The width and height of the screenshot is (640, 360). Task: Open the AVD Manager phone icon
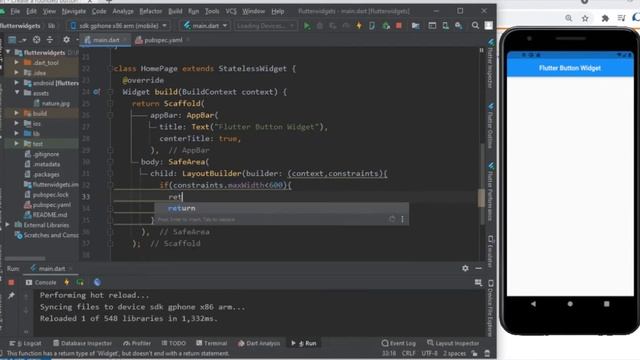pyautogui.click(x=445, y=26)
